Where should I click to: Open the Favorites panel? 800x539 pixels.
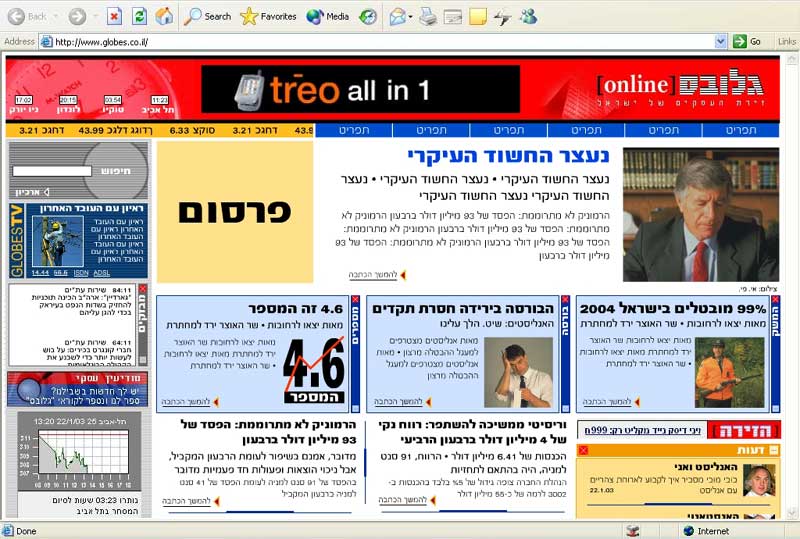[268, 17]
